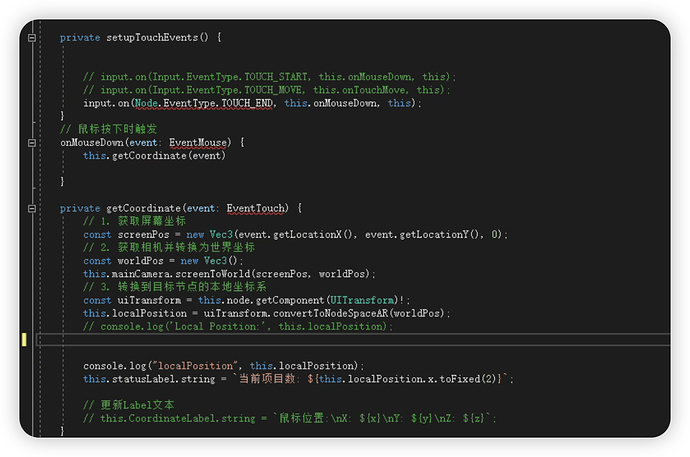Place cursor on the highlighted empty line
Image resolution: width=690 pixels, height=457 pixels.
(x=354, y=340)
